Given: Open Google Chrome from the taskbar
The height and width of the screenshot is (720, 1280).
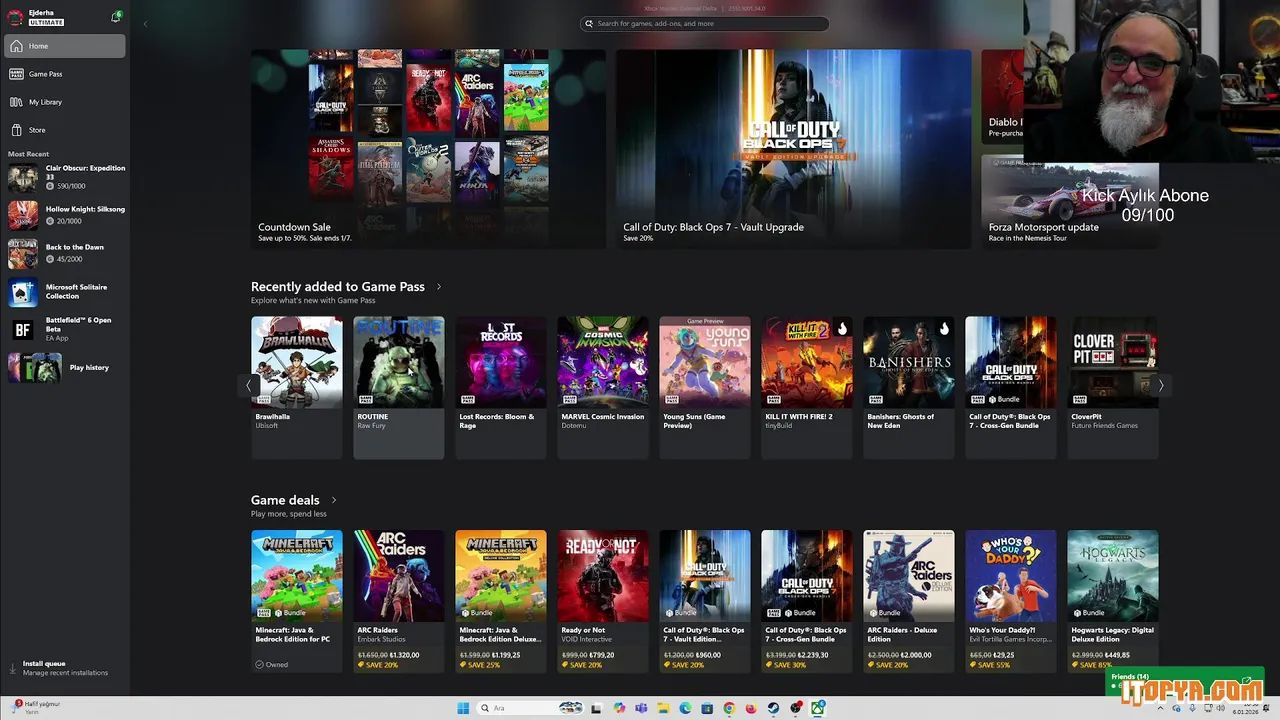Looking at the screenshot, I should coord(729,708).
